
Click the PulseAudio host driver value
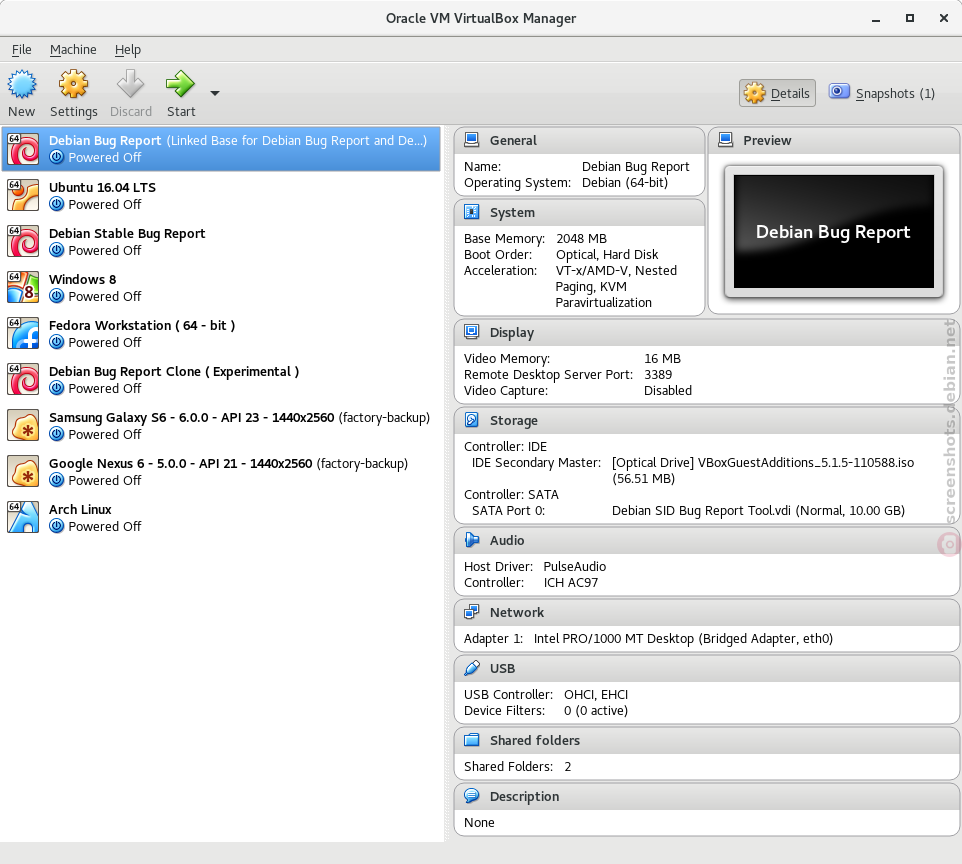574,566
